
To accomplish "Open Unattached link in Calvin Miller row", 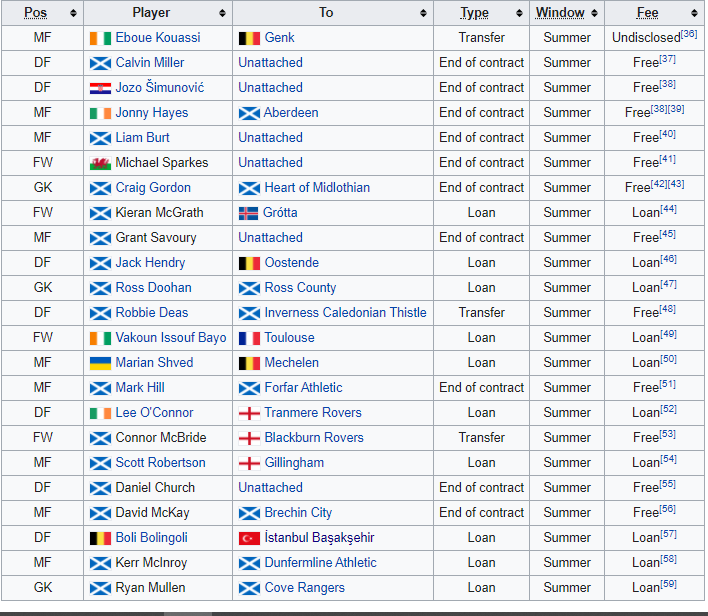I will [270, 62].
